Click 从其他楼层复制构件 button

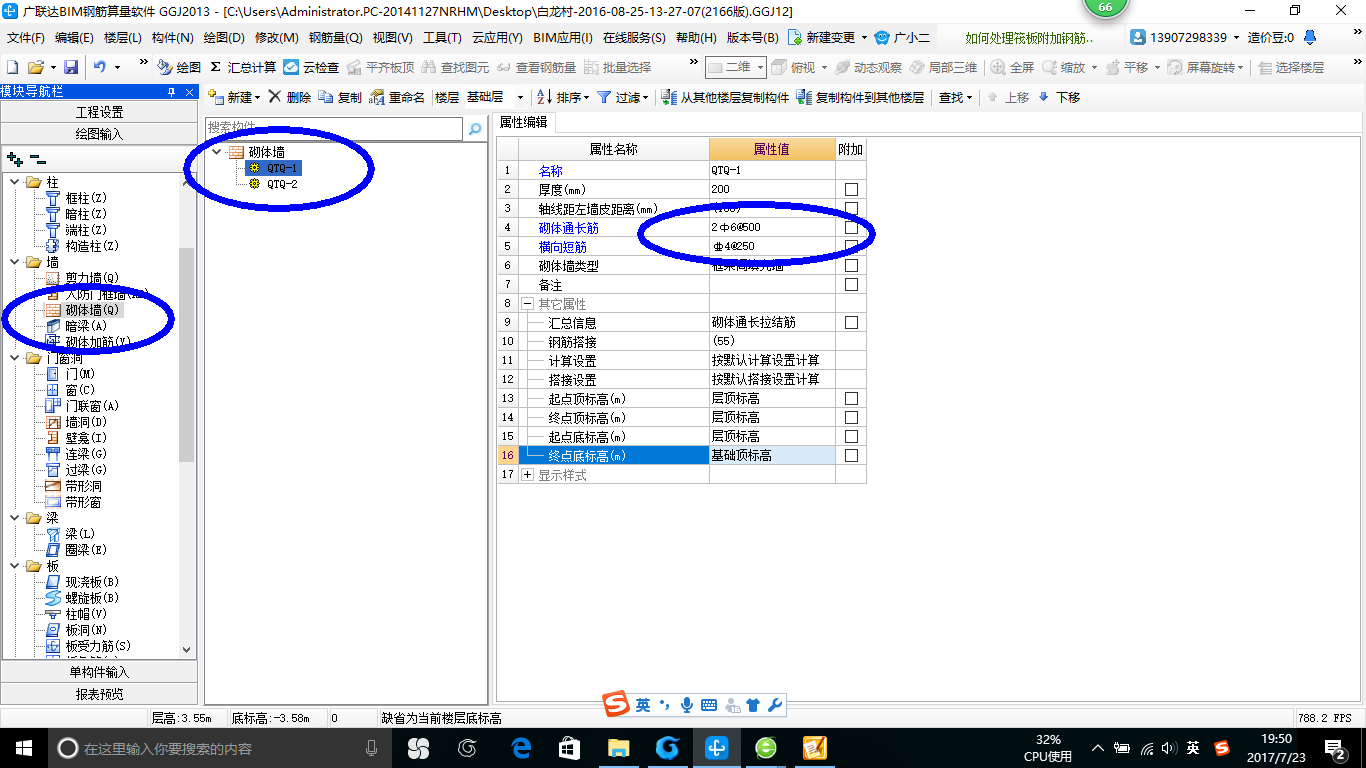(726, 97)
